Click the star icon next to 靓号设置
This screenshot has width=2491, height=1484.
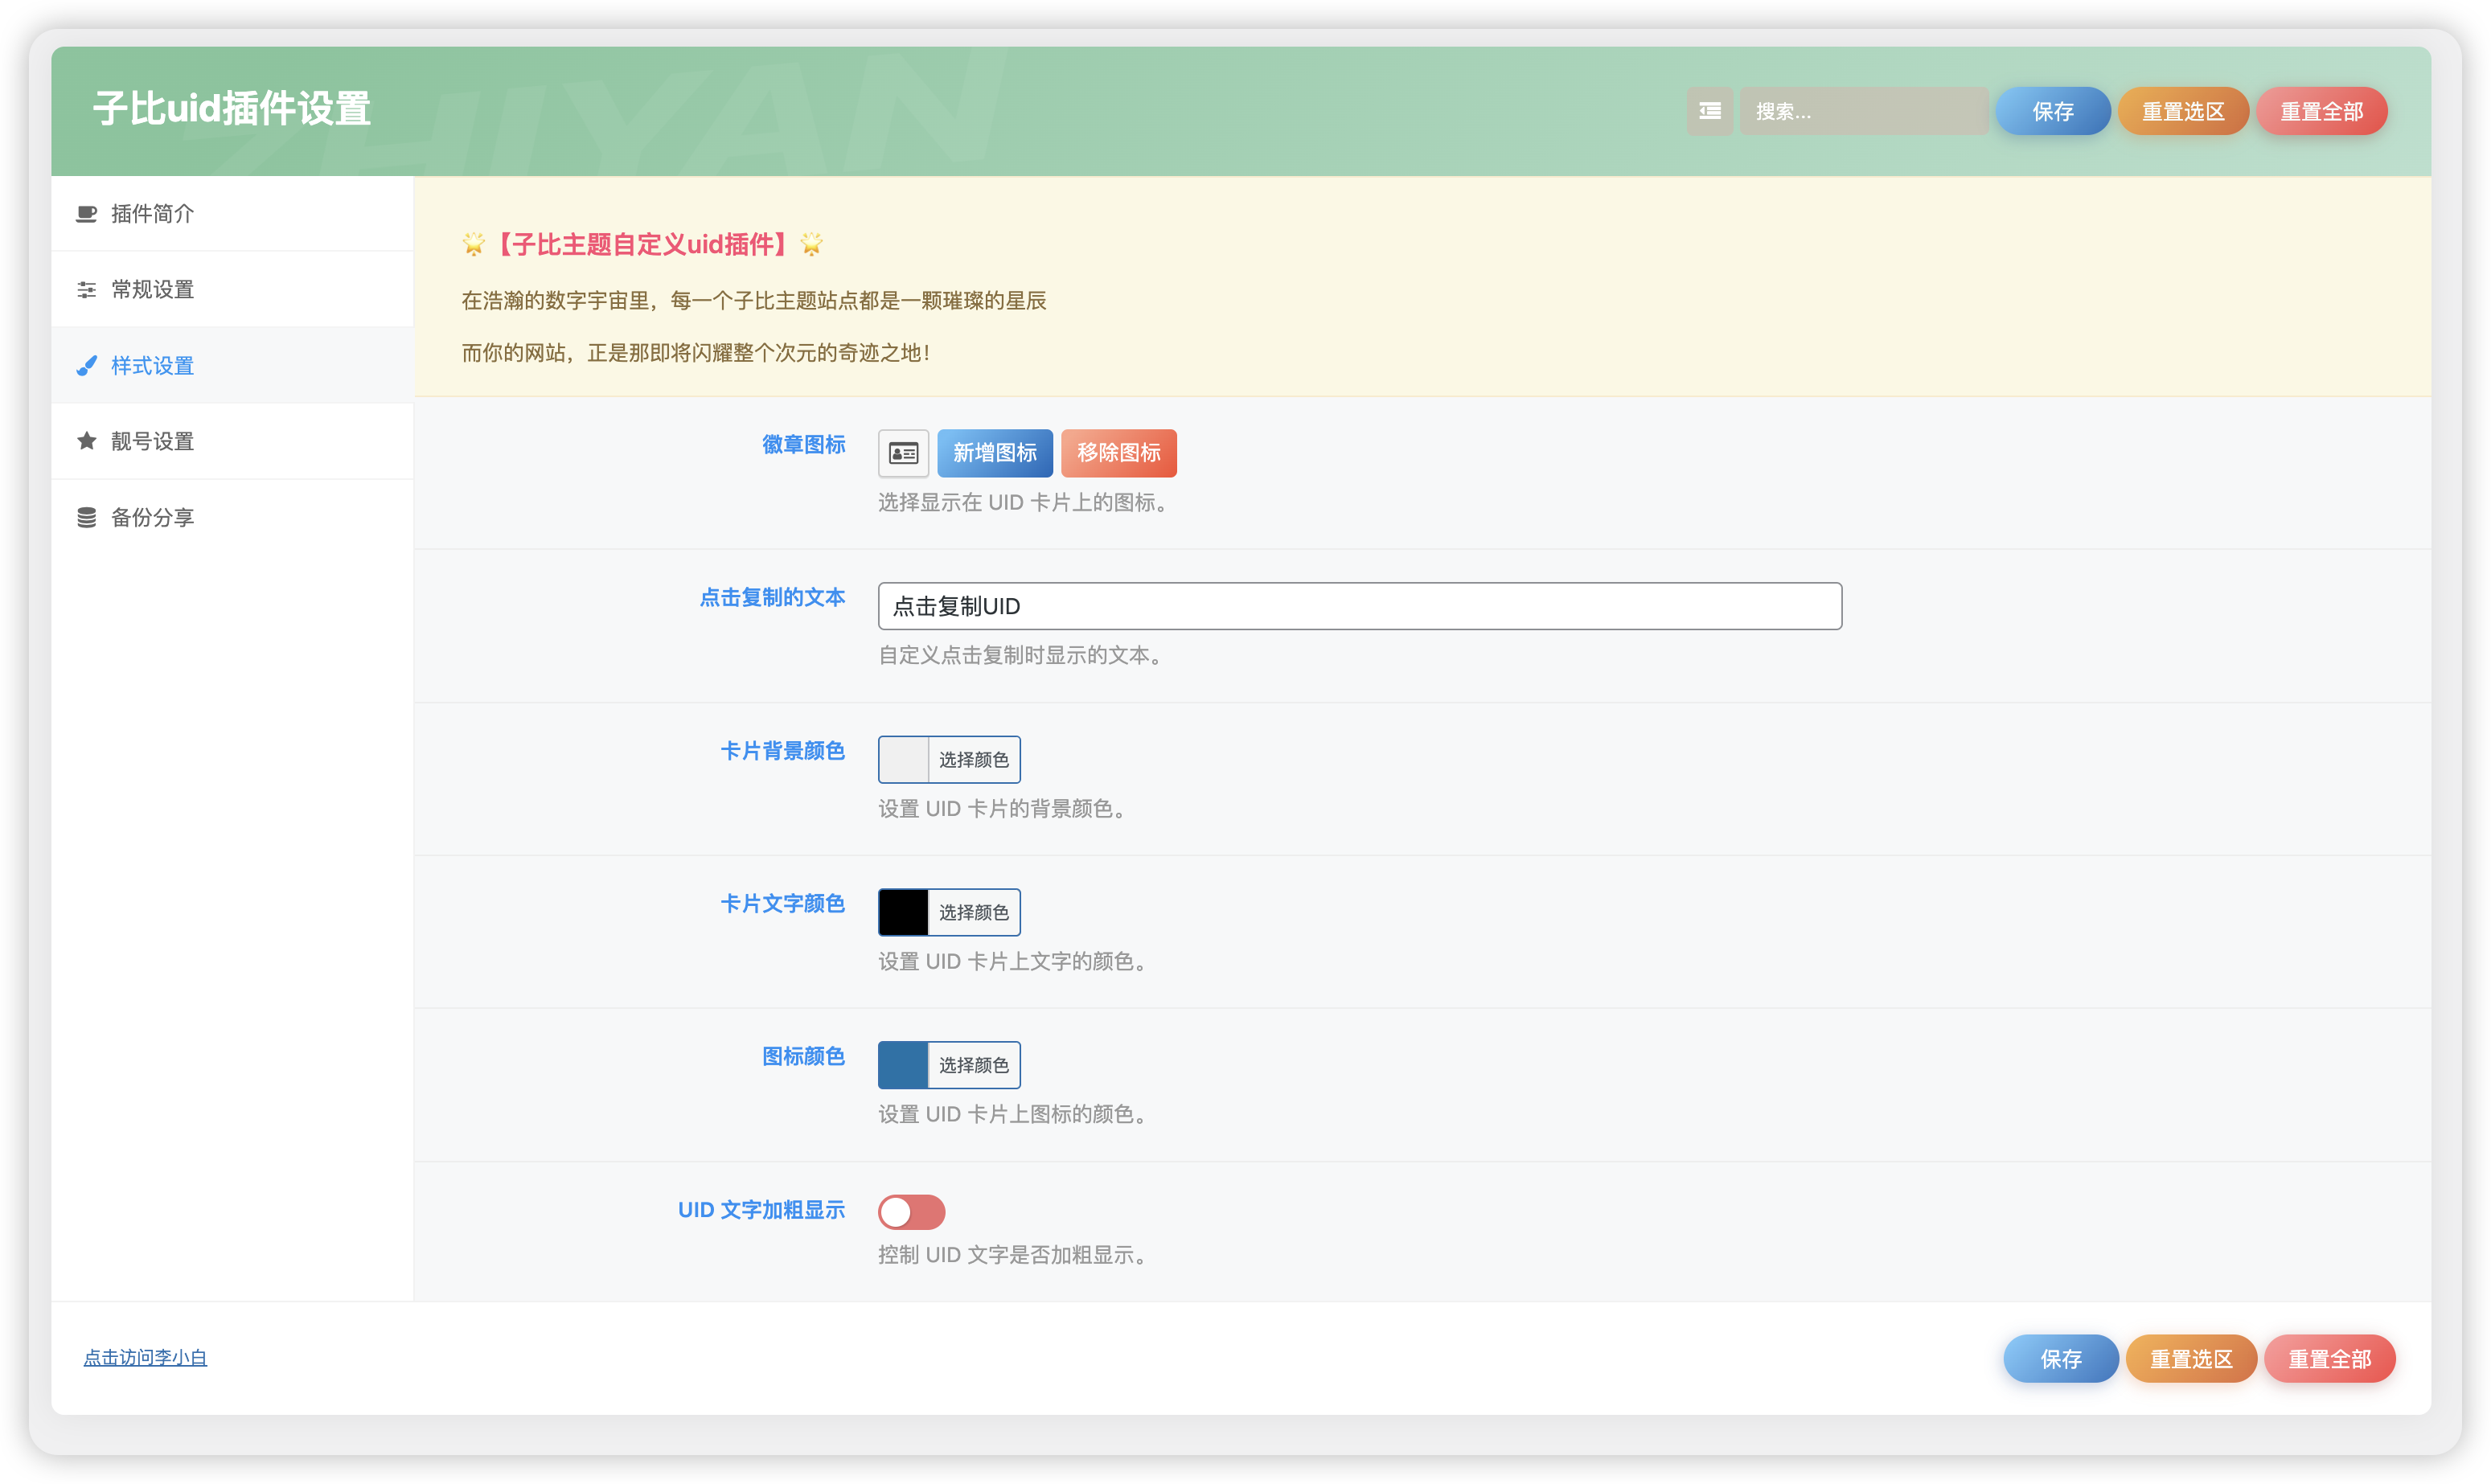coord(86,440)
